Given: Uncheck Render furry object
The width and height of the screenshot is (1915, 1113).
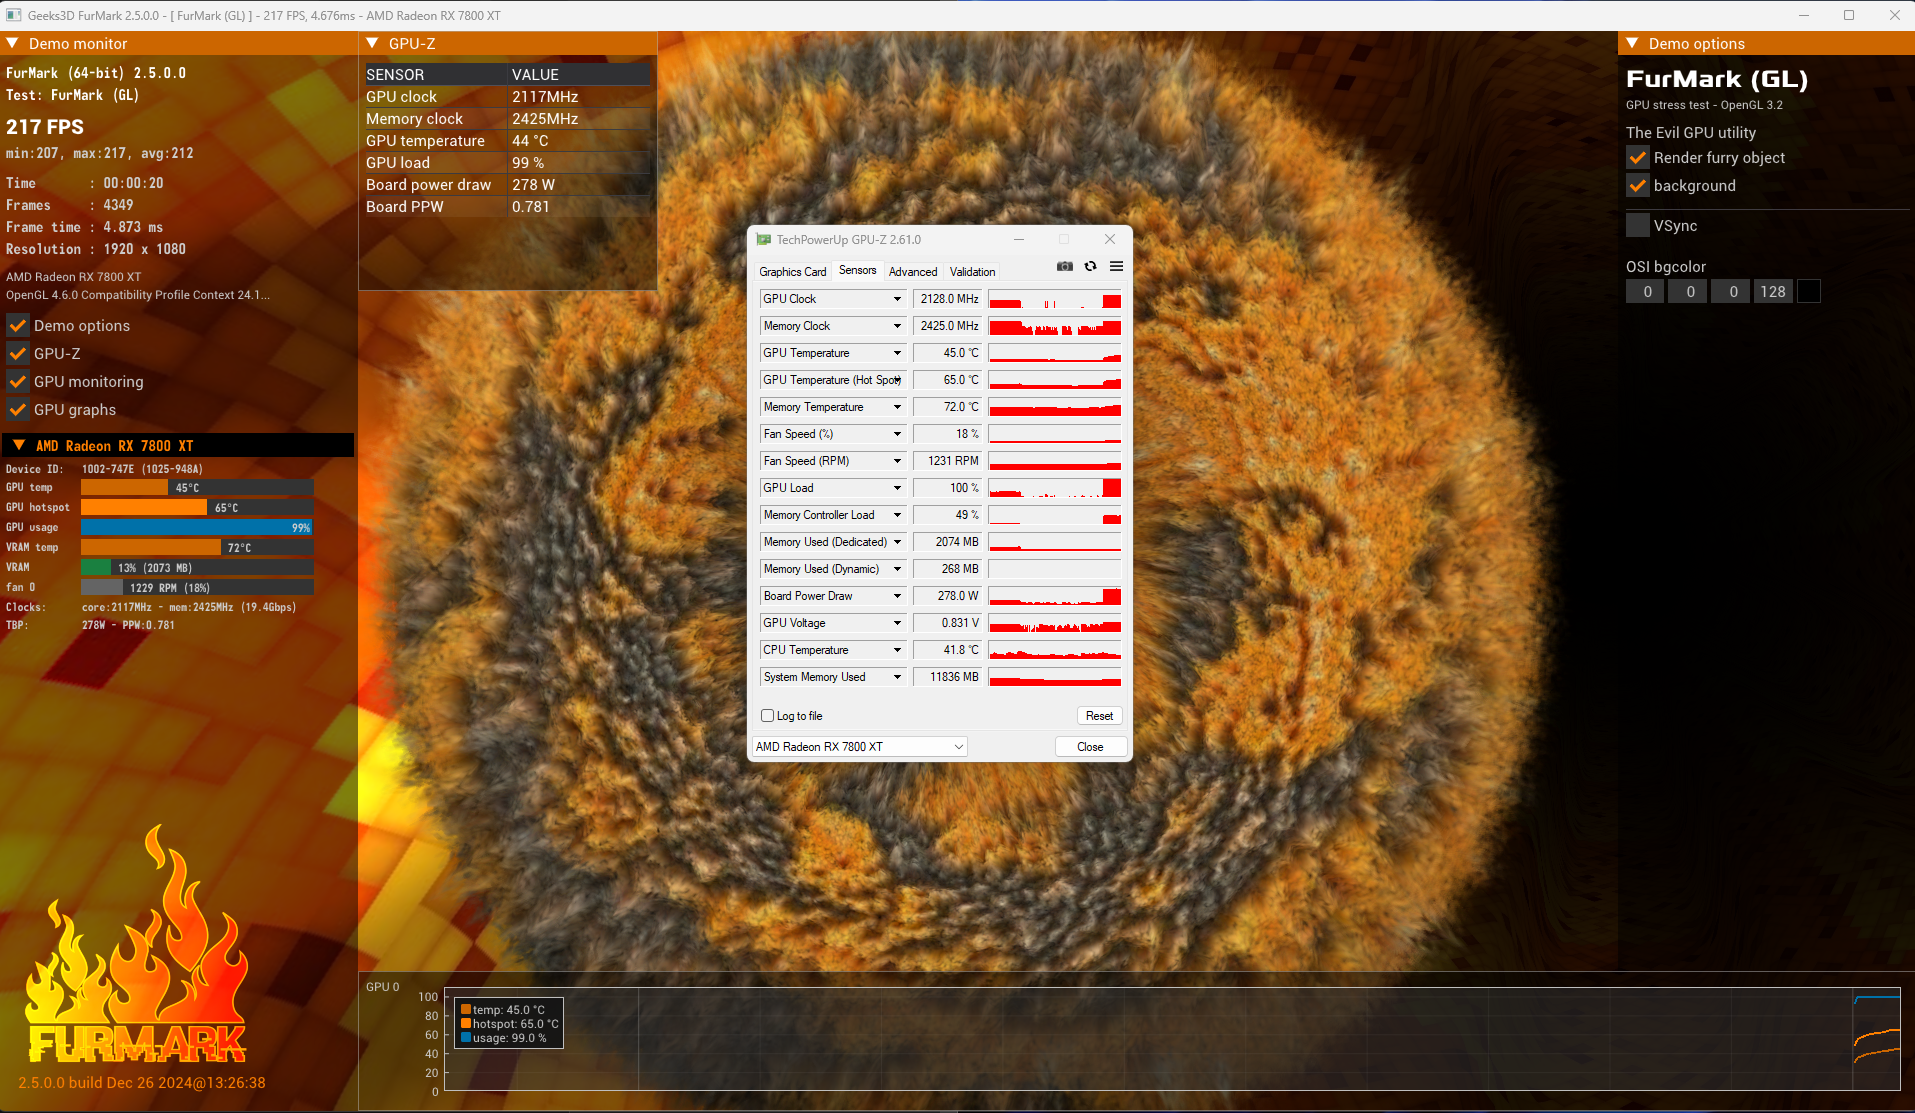Looking at the screenshot, I should coord(1638,158).
